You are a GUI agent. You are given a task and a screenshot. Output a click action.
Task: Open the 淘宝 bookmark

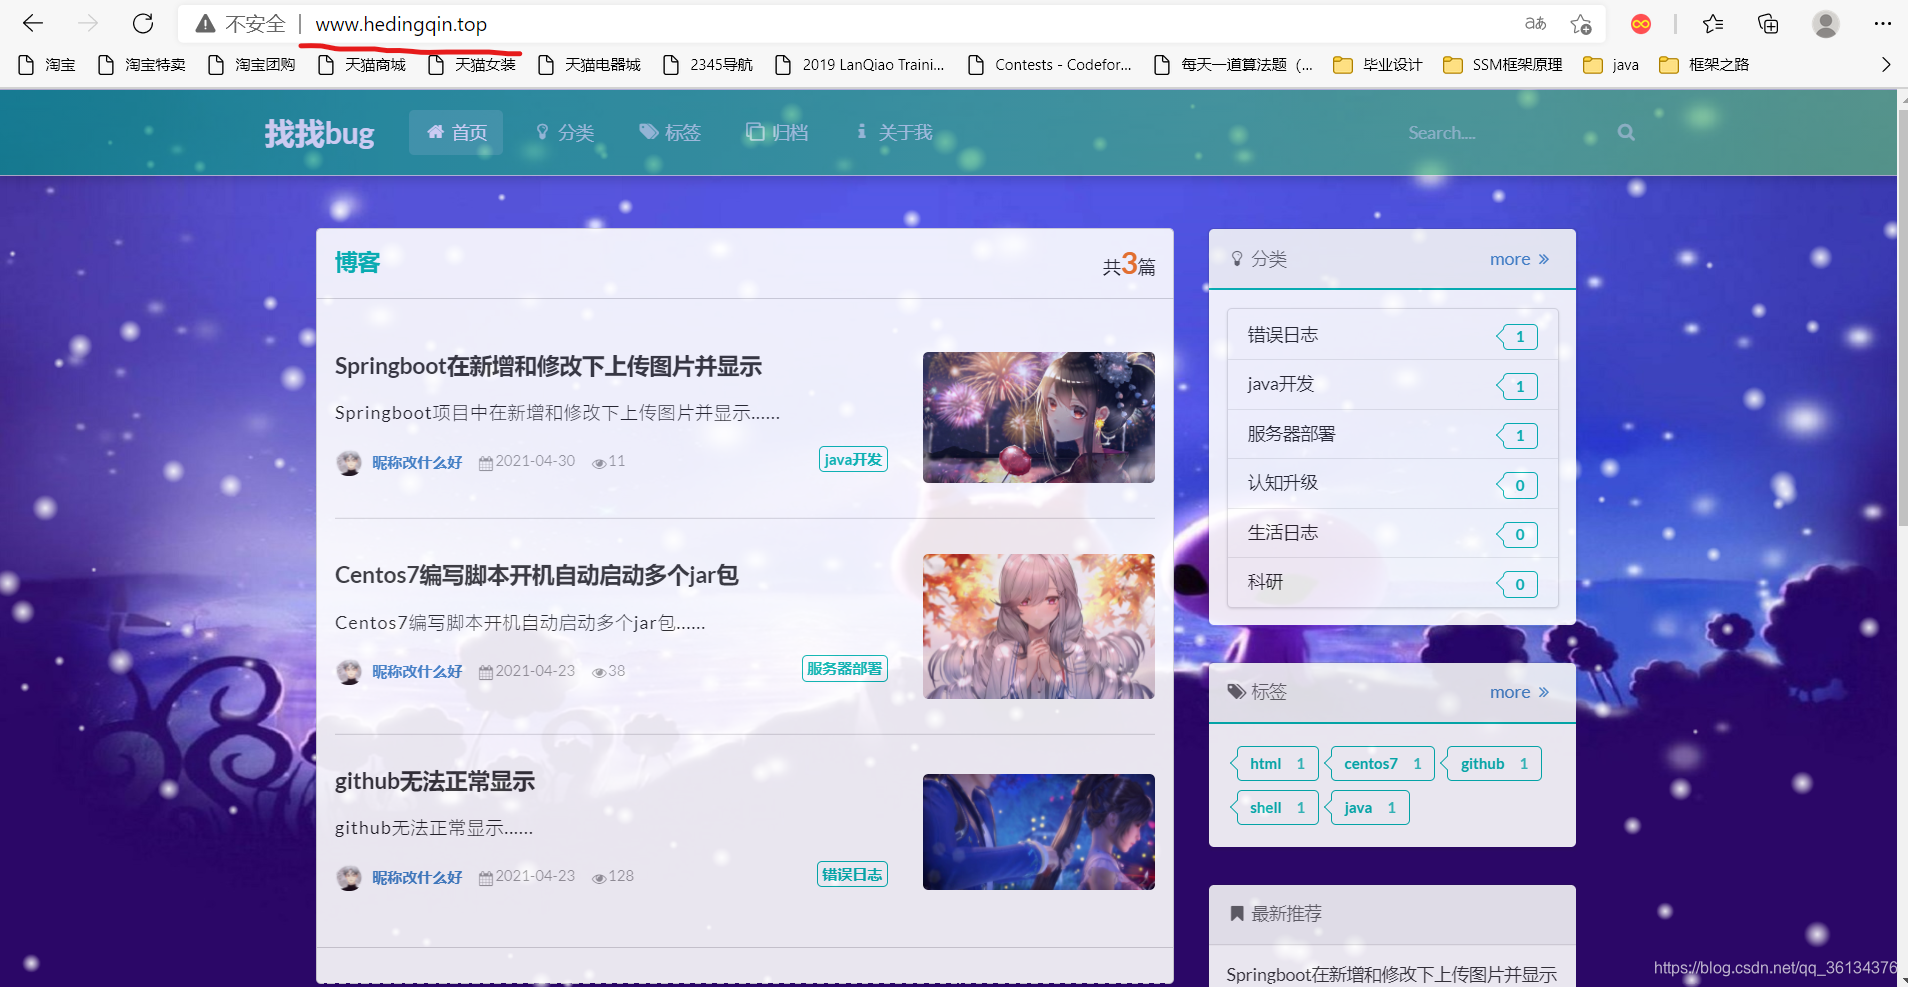pyautogui.click(x=47, y=64)
